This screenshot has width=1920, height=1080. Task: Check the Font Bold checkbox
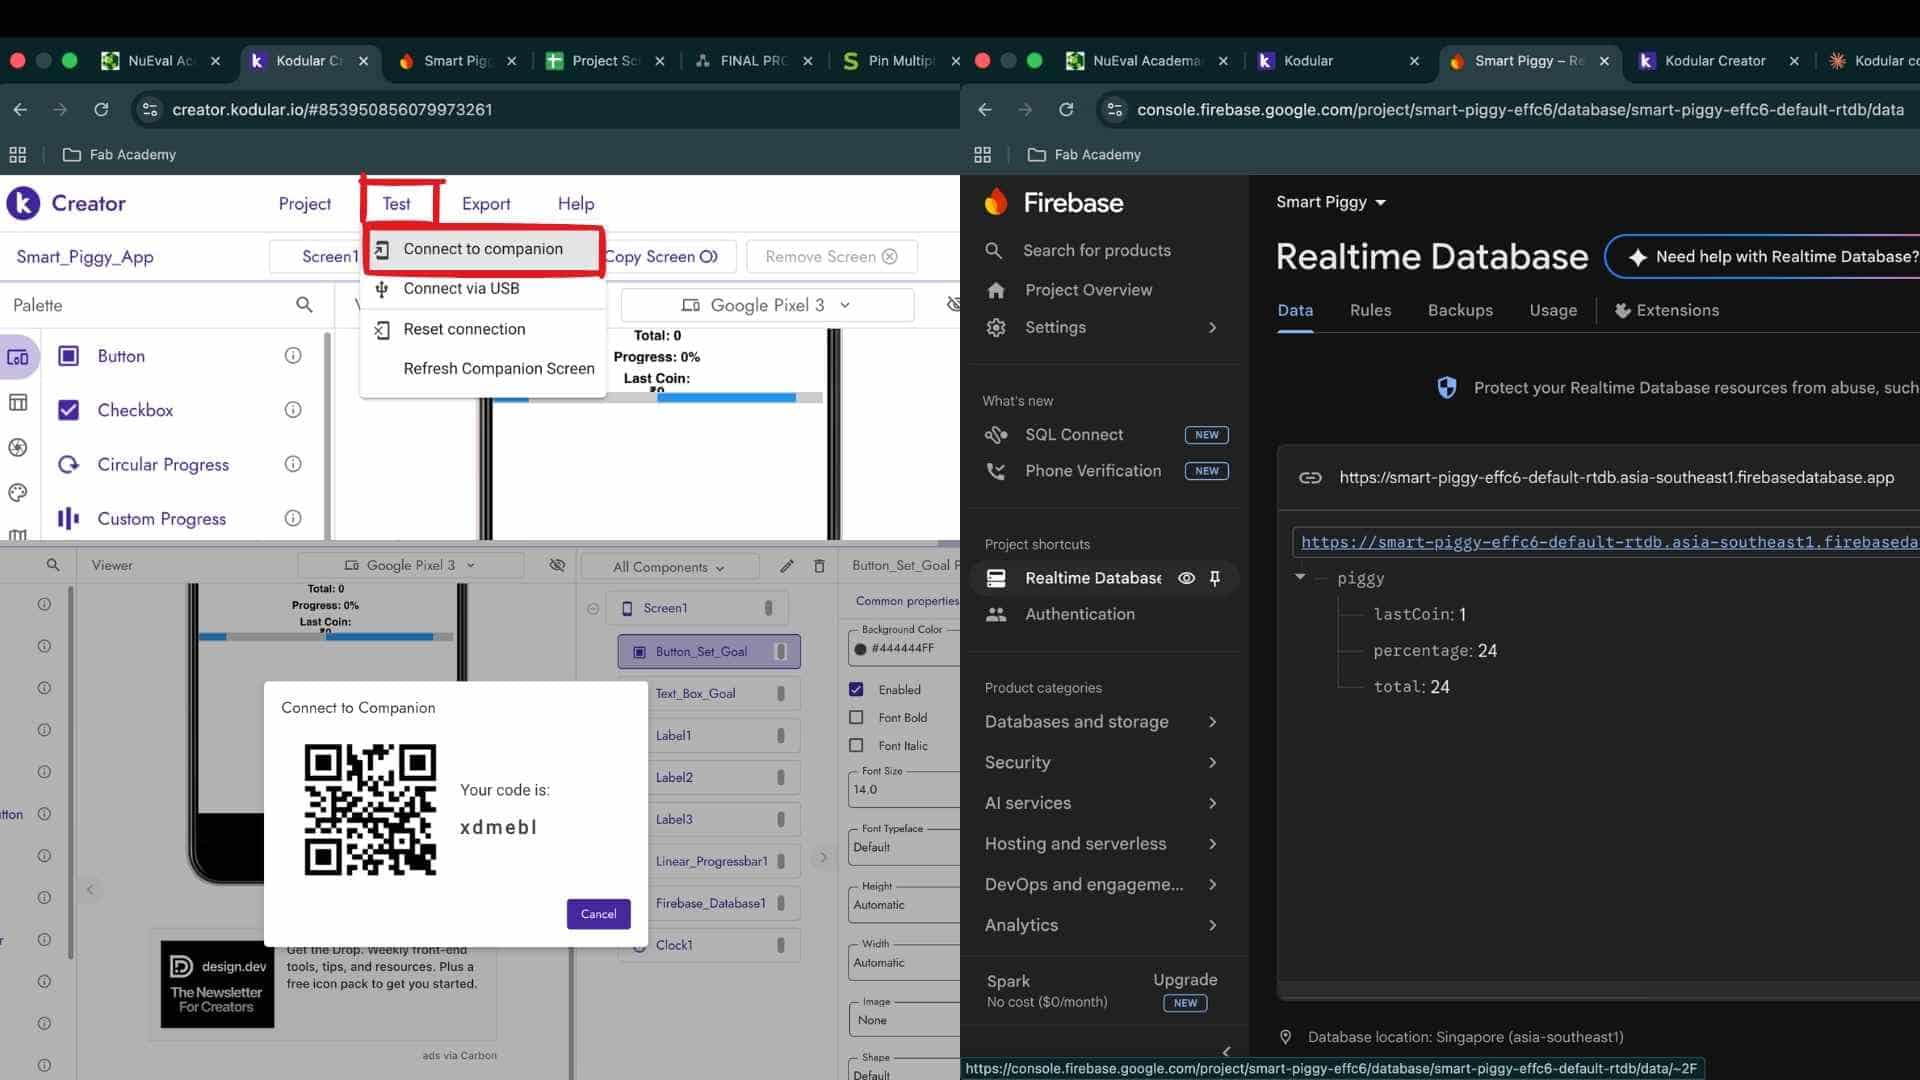tap(856, 717)
